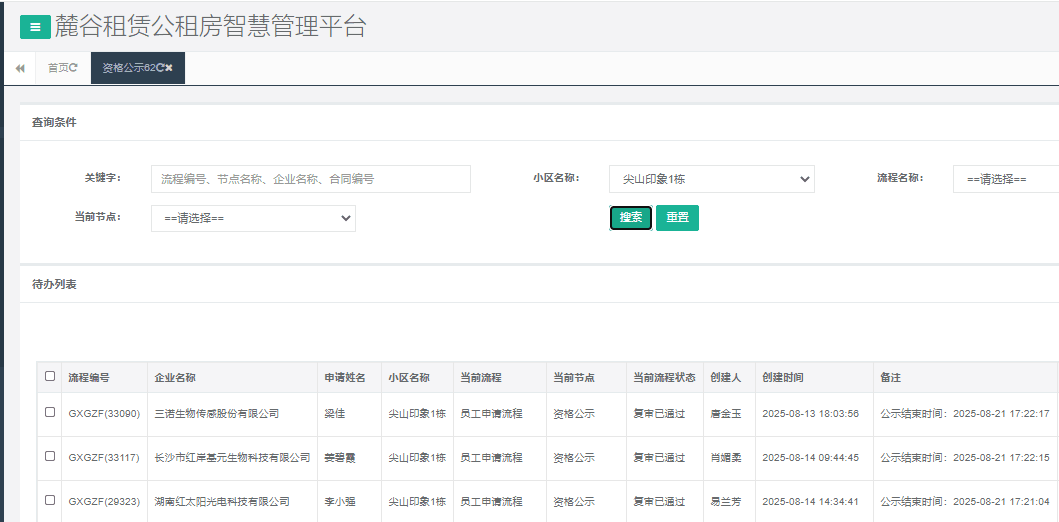The width and height of the screenshot is (1059, 522).
Task: Refresh the 资格公示 tab via reload icon
Action: (x=159, y=68)
